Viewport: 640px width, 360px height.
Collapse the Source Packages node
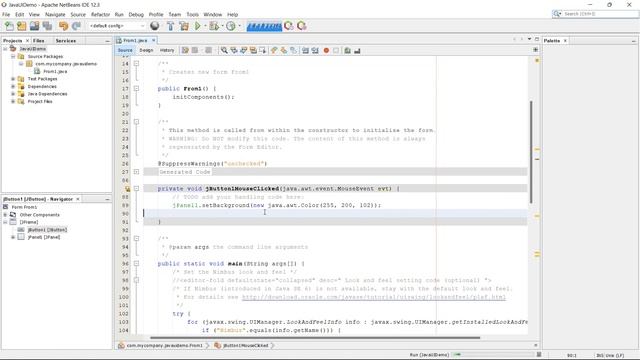(13, 56)
